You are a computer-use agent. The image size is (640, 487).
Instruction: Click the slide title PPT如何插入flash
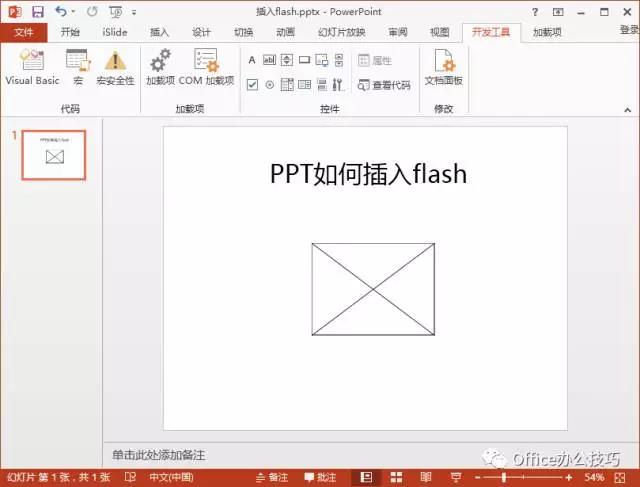coord(368,173)
